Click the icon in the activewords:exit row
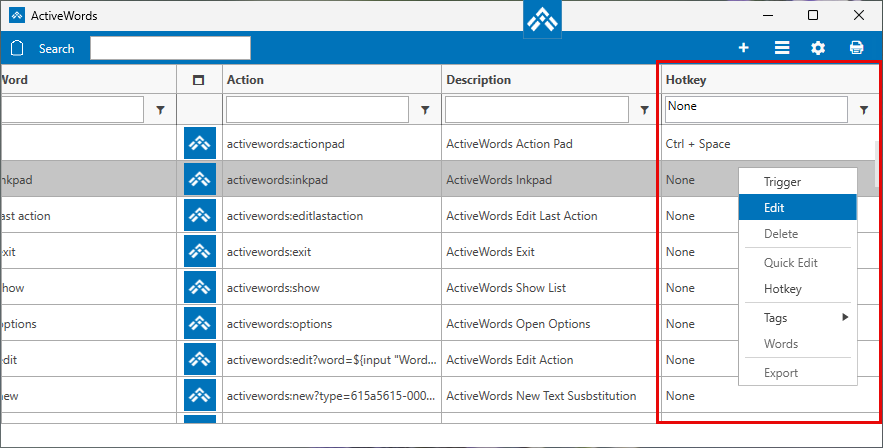Image resolution: width=883 pixels, height=448 pixels. (x=200, y=252)
